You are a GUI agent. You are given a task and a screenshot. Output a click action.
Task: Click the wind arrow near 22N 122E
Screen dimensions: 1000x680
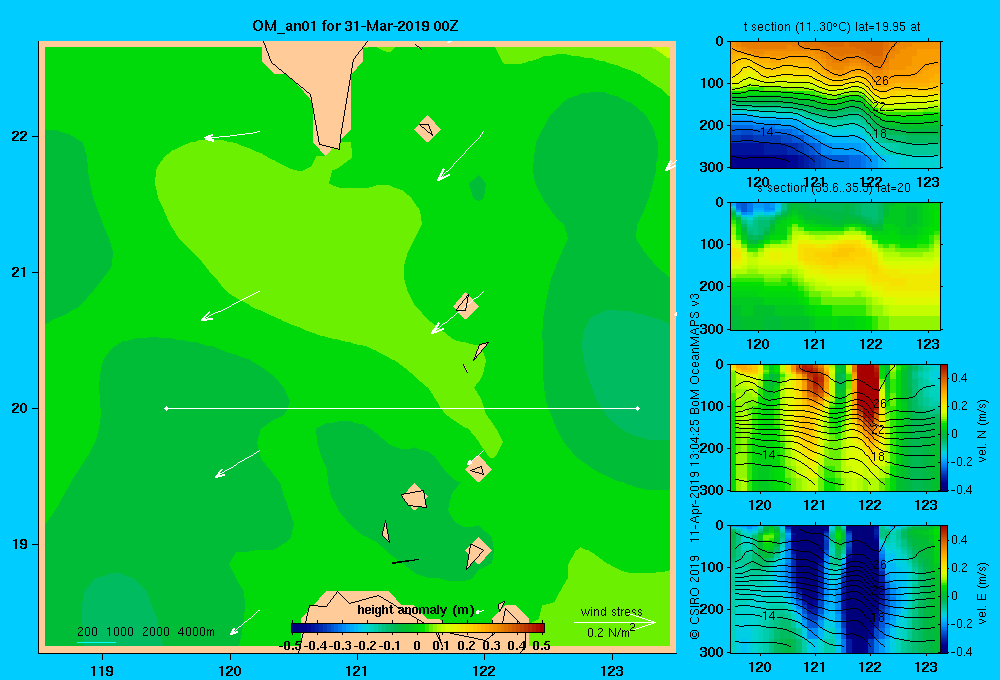pos(460,156)
